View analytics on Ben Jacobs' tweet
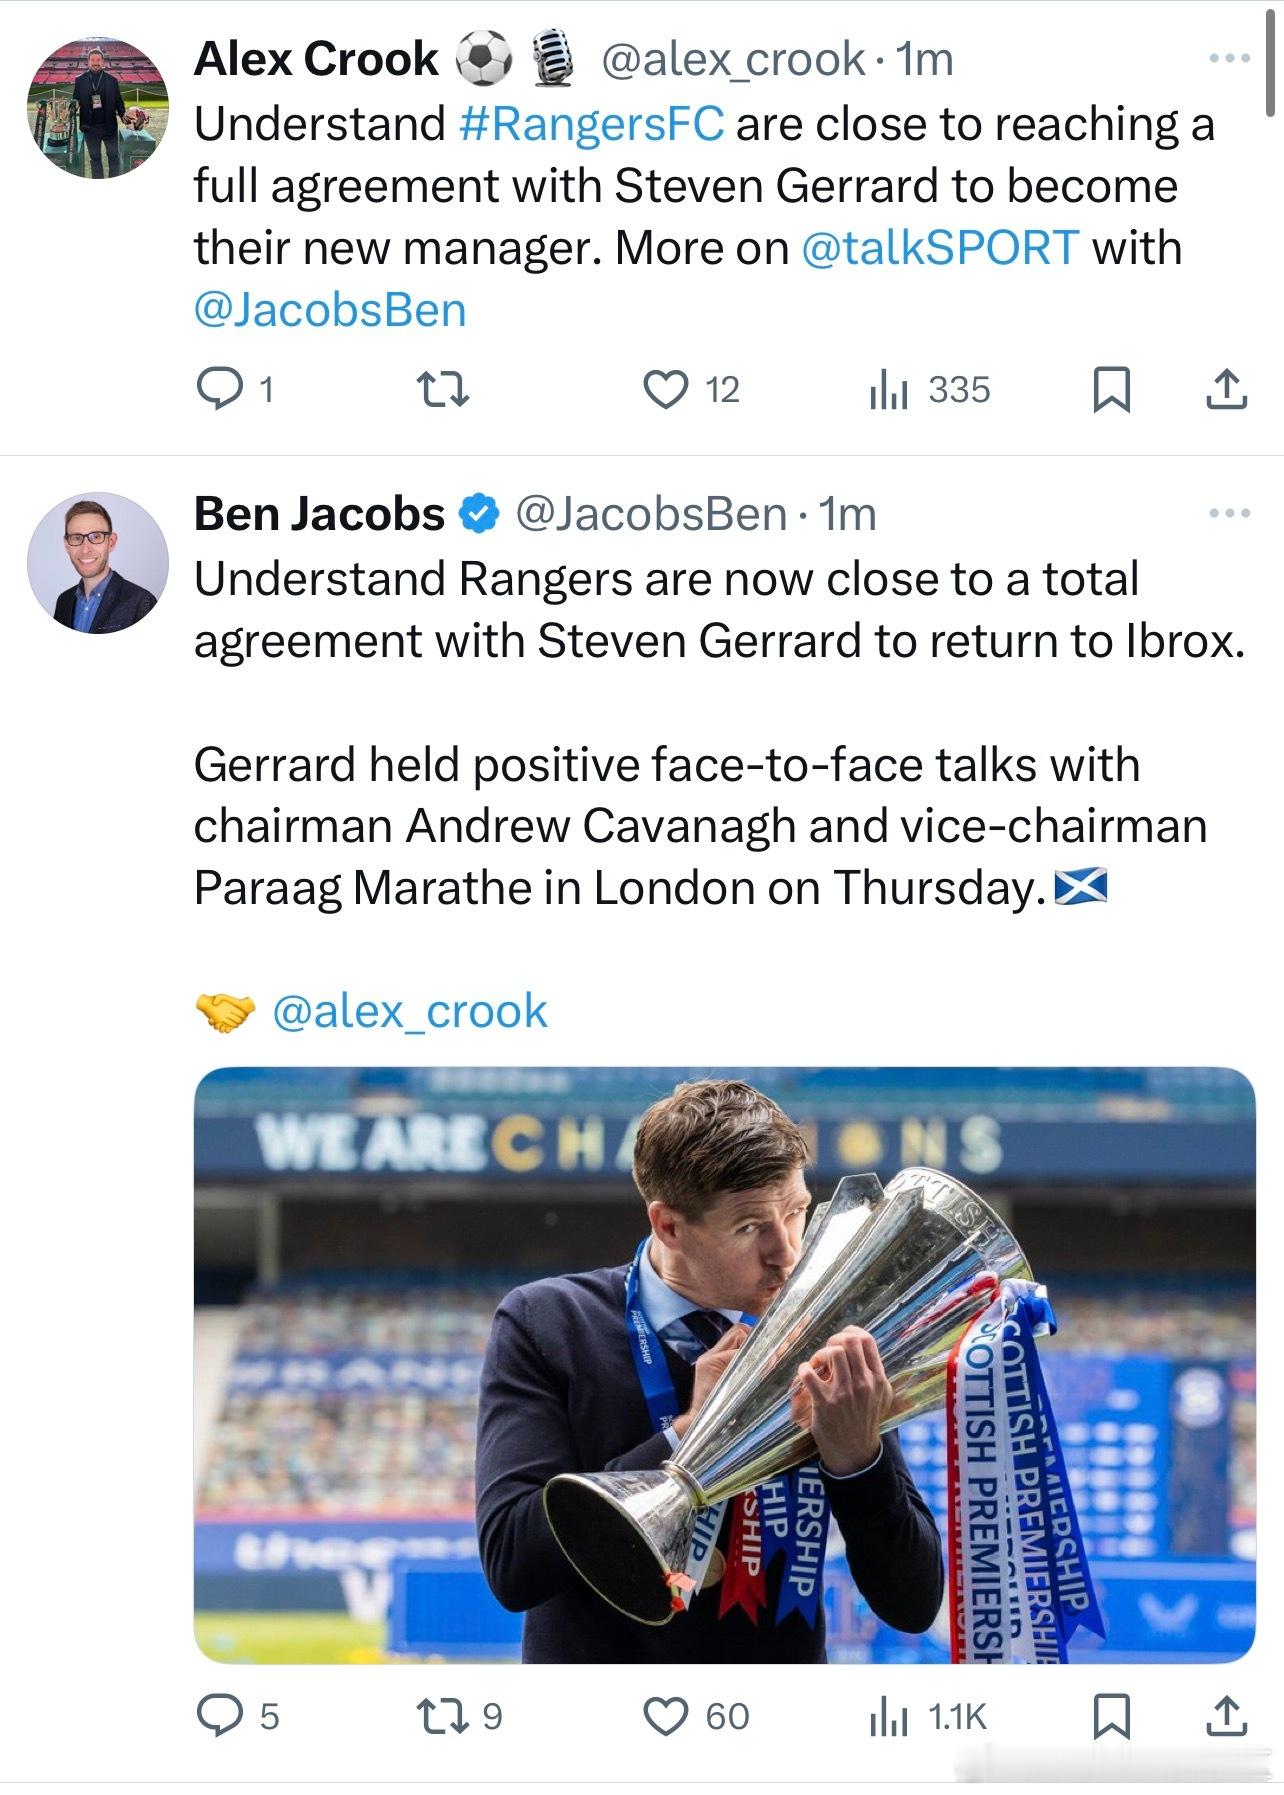This screenshot has height=1795, width=1284. click(x=888, y=1716)
